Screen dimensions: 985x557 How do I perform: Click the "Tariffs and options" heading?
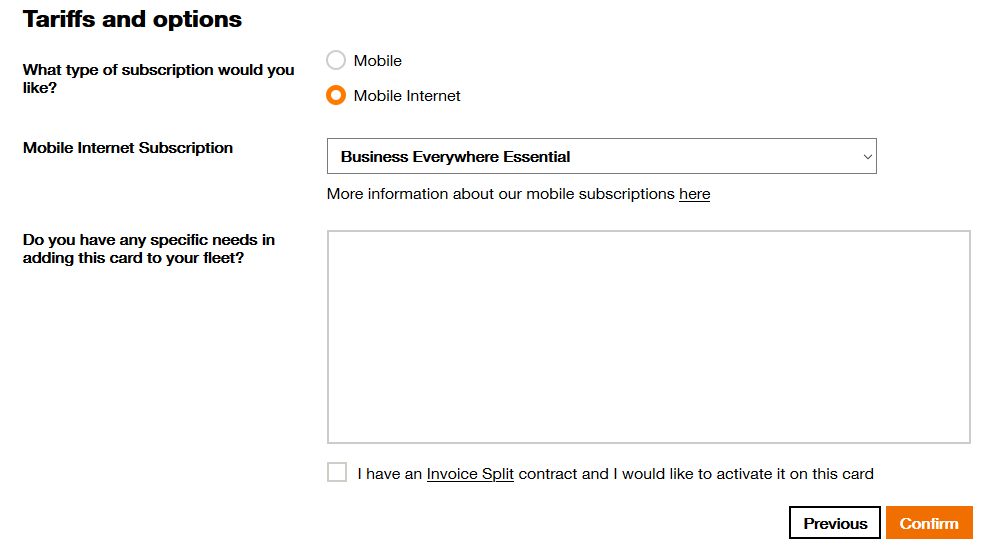click(x=132, y=19)
